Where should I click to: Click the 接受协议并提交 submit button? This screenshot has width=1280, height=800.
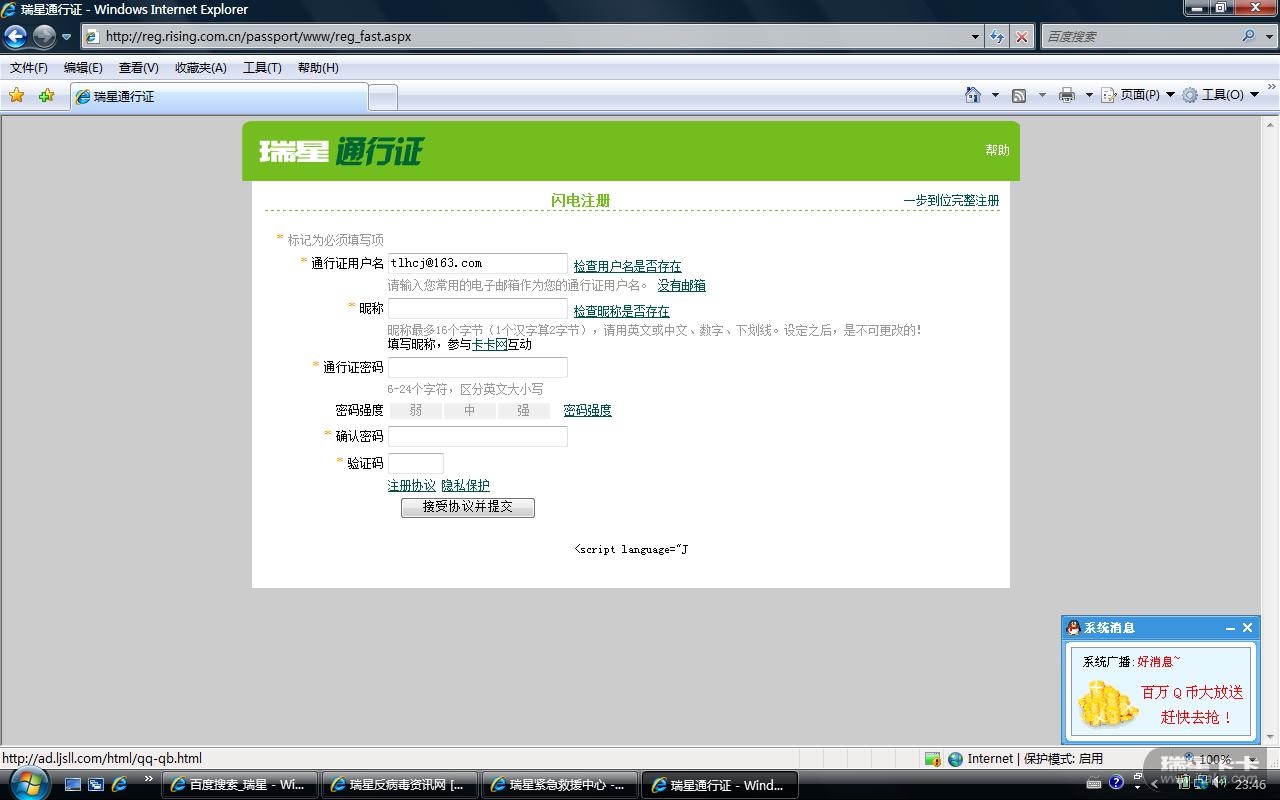click(468, 507)
